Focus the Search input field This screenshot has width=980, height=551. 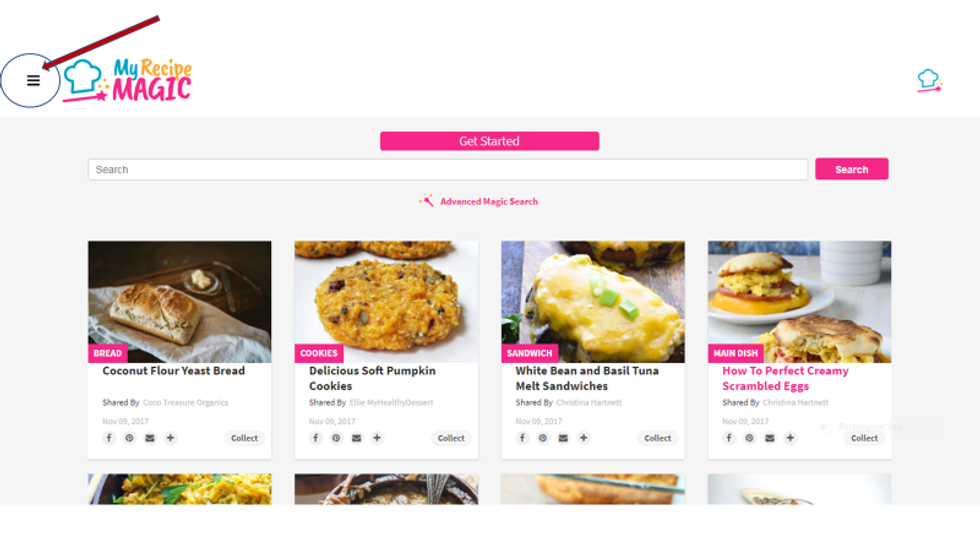(448, 169)
